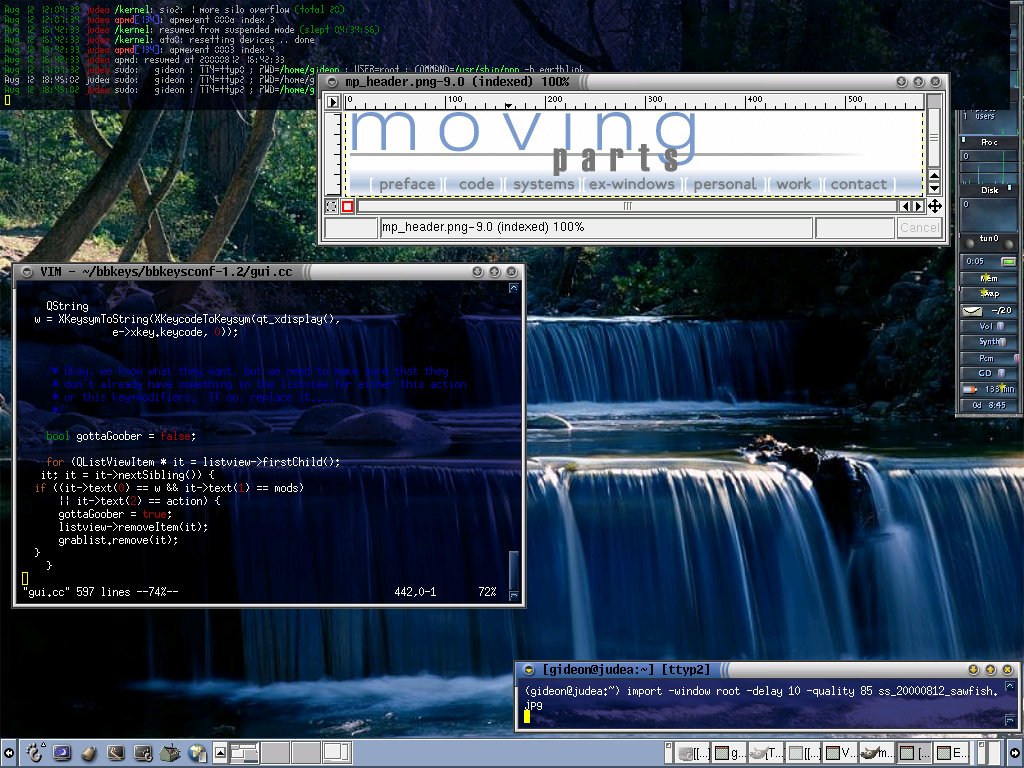Open the GNOME foot main menu
The height and width of the screenshot is (768, 1024).
click(x=33, y=753)
